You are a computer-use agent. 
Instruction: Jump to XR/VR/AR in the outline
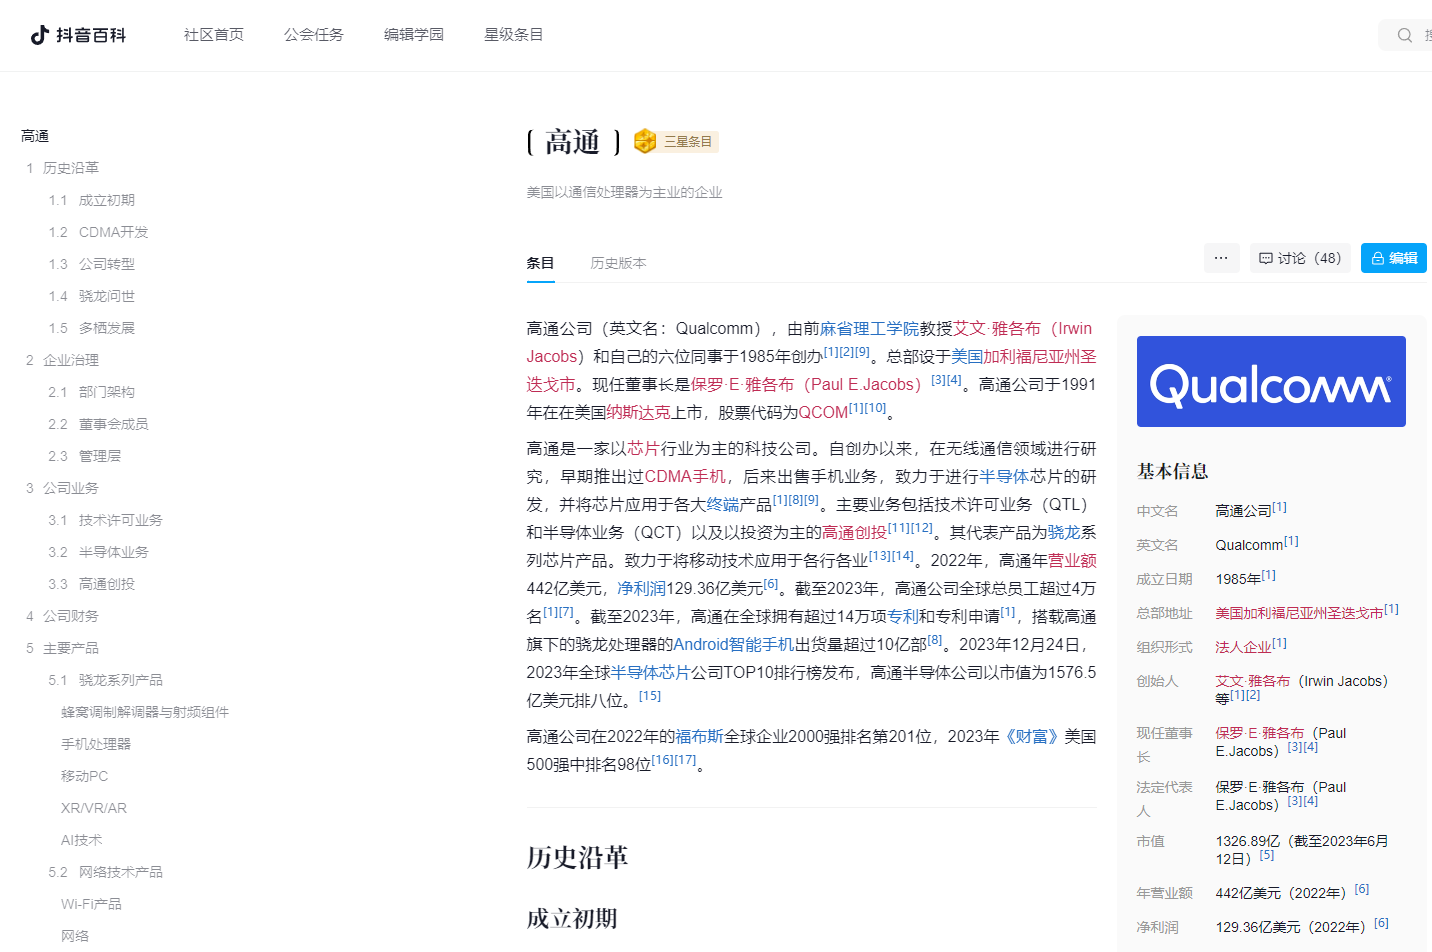pos(94,808)
